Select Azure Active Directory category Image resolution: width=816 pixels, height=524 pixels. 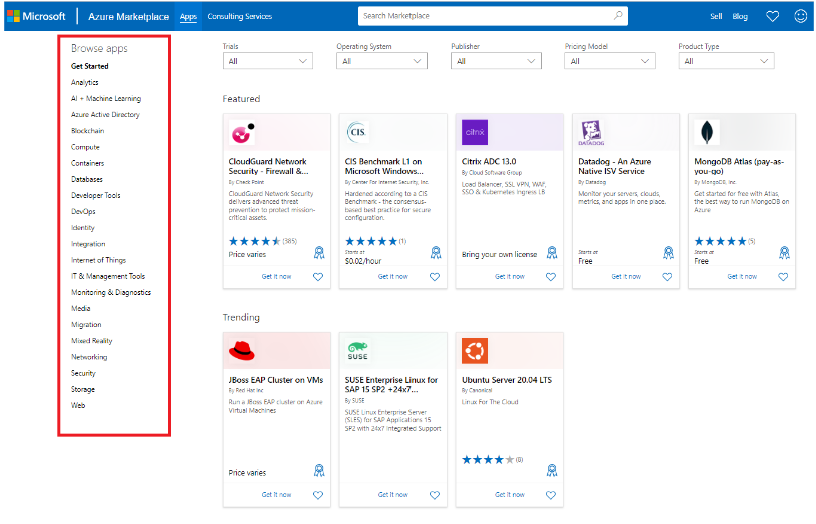click(x=105, y=114)
